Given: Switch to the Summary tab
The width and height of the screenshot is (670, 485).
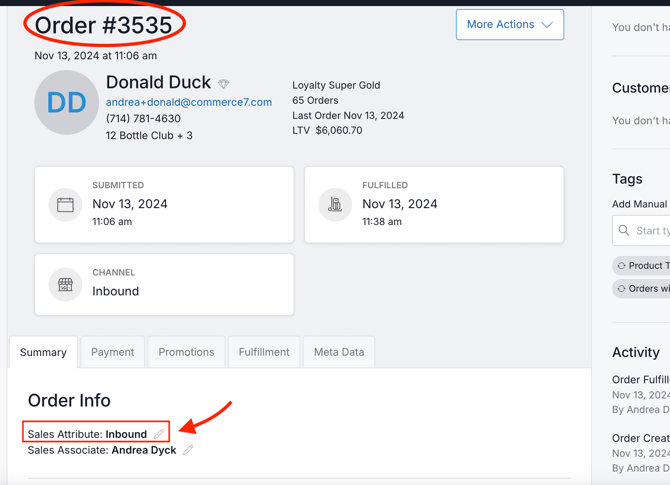Looking at the screenshot, I should pos(43,352).
